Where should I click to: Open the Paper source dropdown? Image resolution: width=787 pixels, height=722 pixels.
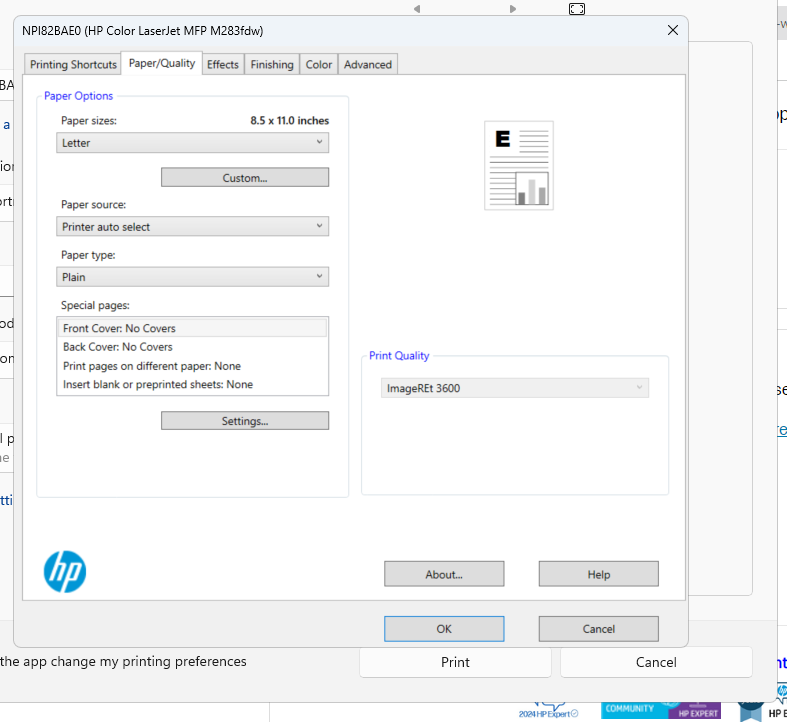pos(193,226)
